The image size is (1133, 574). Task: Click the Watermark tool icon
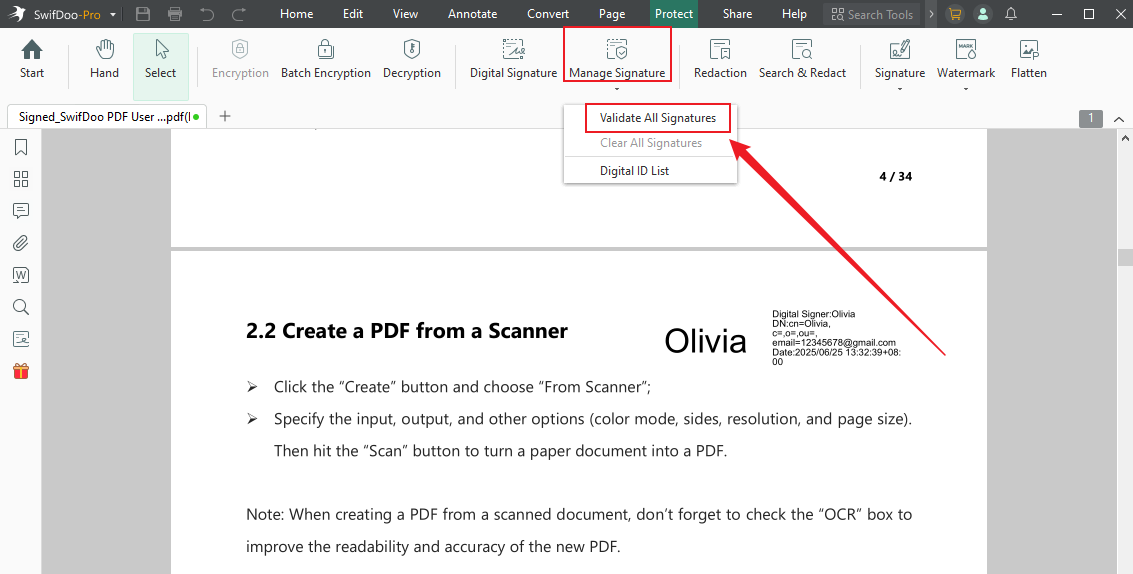[x=966, y=50]
